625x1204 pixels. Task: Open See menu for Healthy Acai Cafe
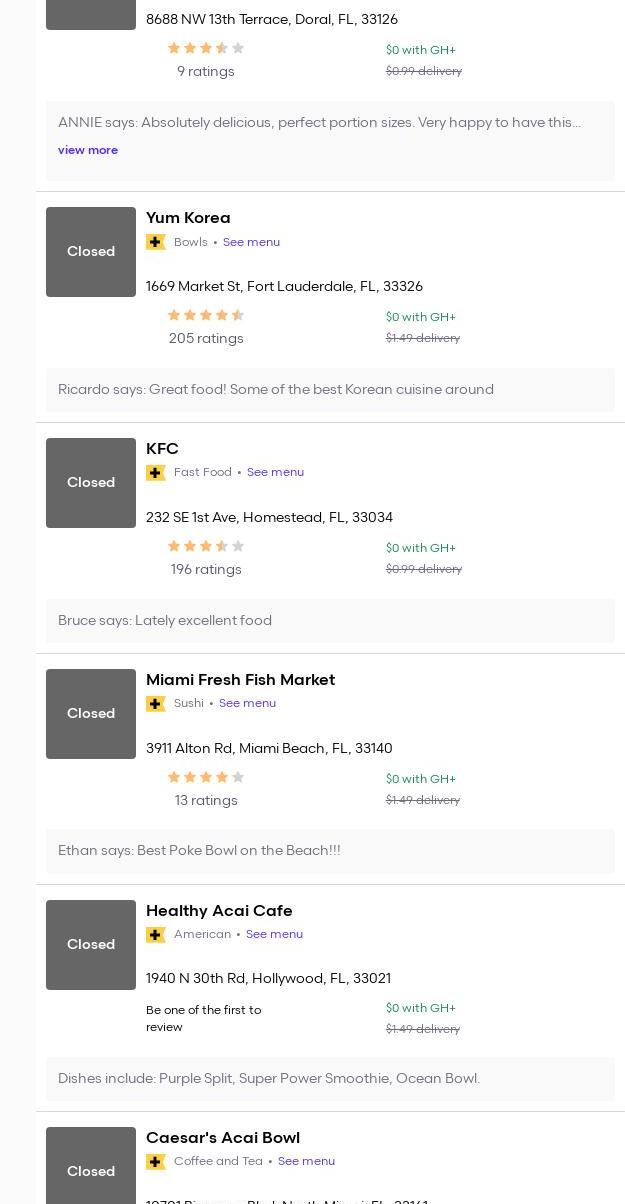(274, 934)
